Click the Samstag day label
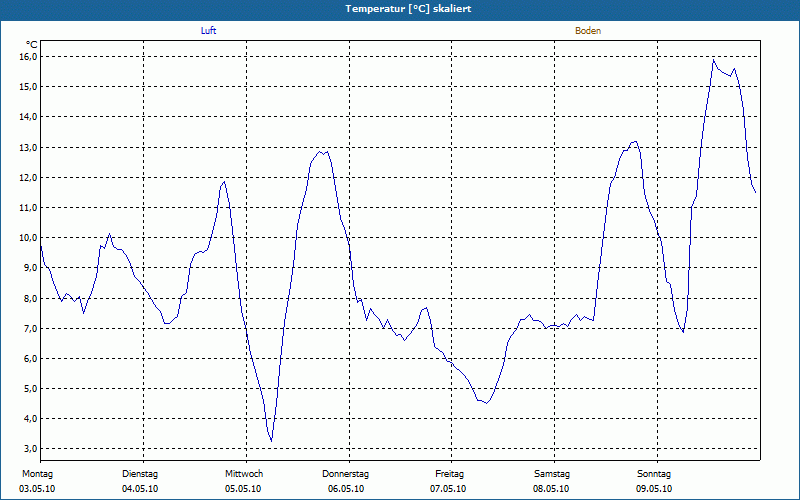Viewport: 800px width, 500px height. [x=552, y=474]
